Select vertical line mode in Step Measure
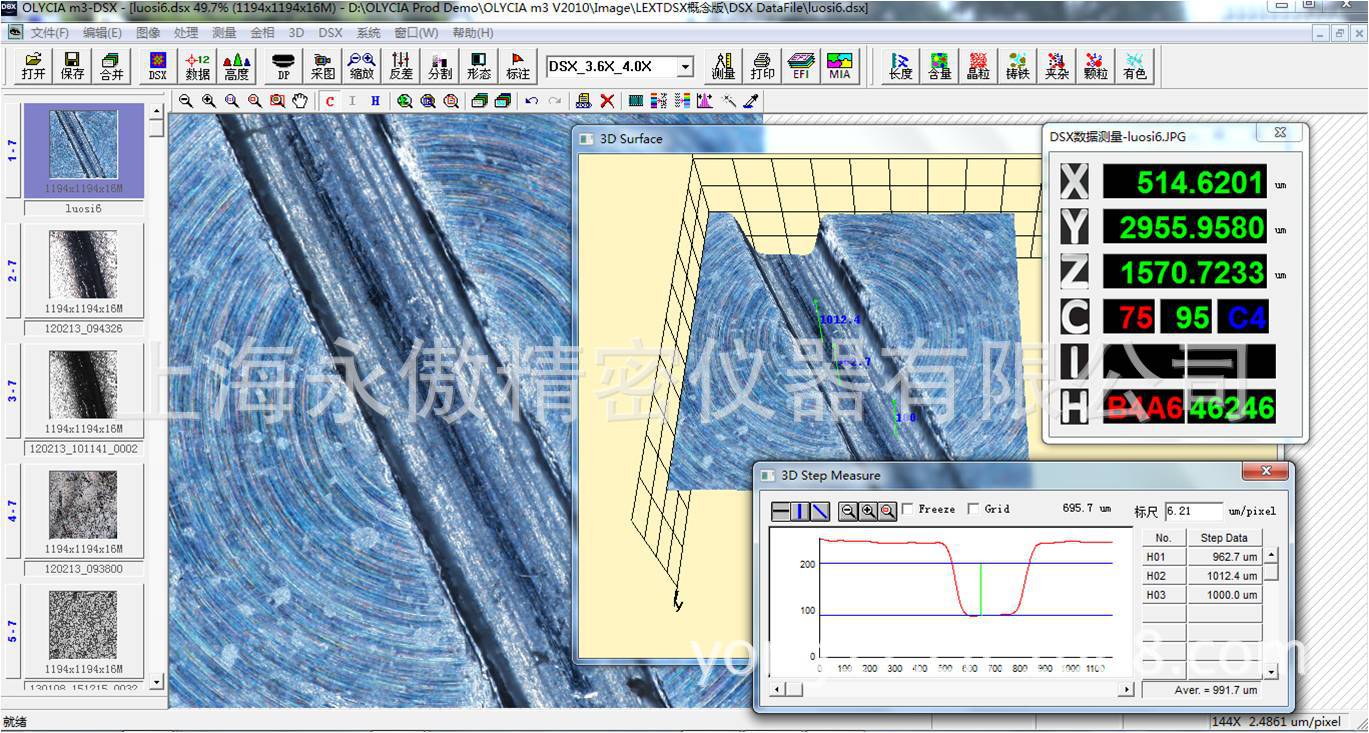This screenshot has width=1369, height=733. (x=800, y=511)
